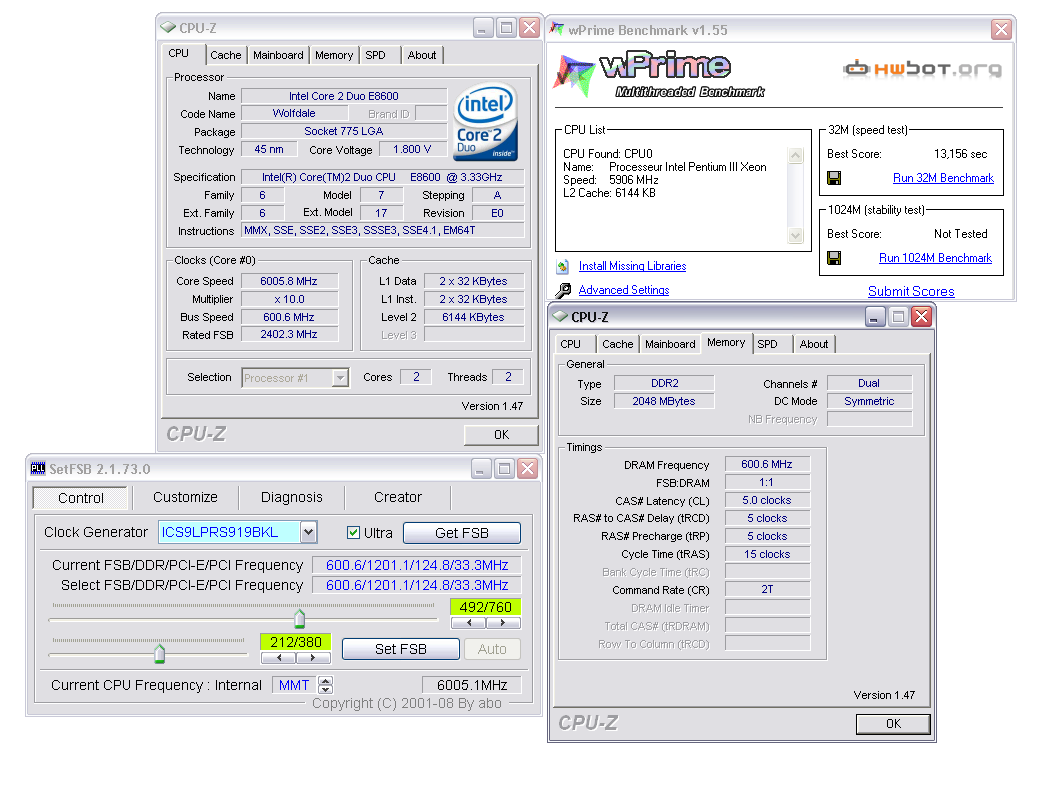Click the 13,156 sec best score text
The height and width of the screenshot is (803, 1045).
click(960, 154)
